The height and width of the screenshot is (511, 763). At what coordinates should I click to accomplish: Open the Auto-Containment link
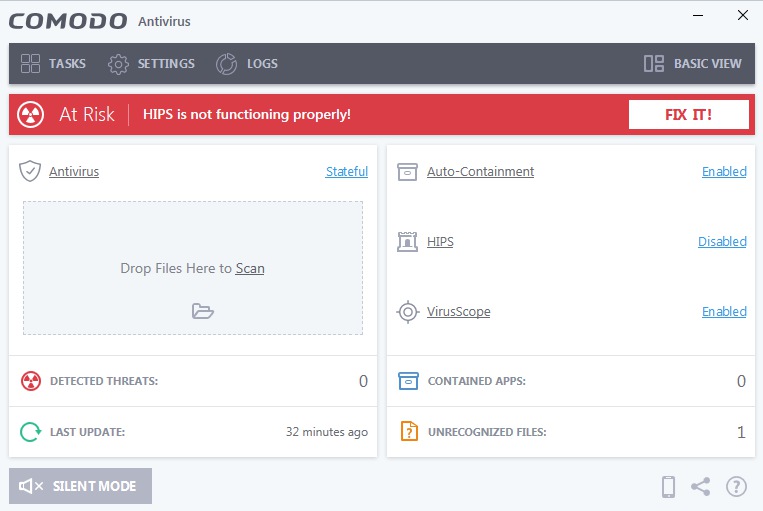click(x=480, y=171)
